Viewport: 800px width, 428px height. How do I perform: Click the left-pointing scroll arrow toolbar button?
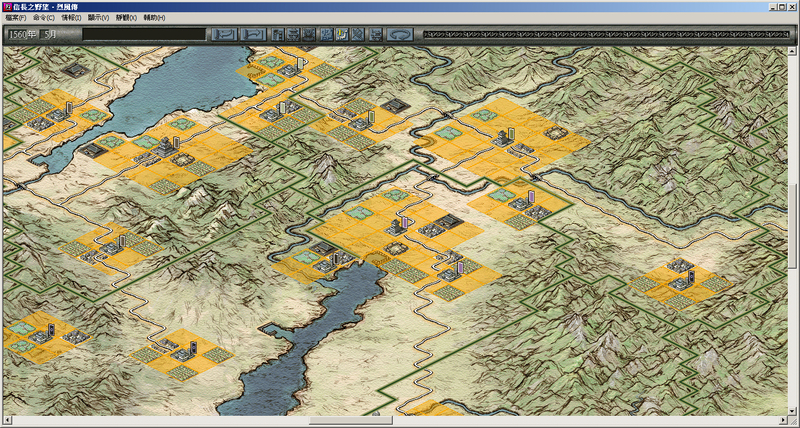(x=224, y=34)
